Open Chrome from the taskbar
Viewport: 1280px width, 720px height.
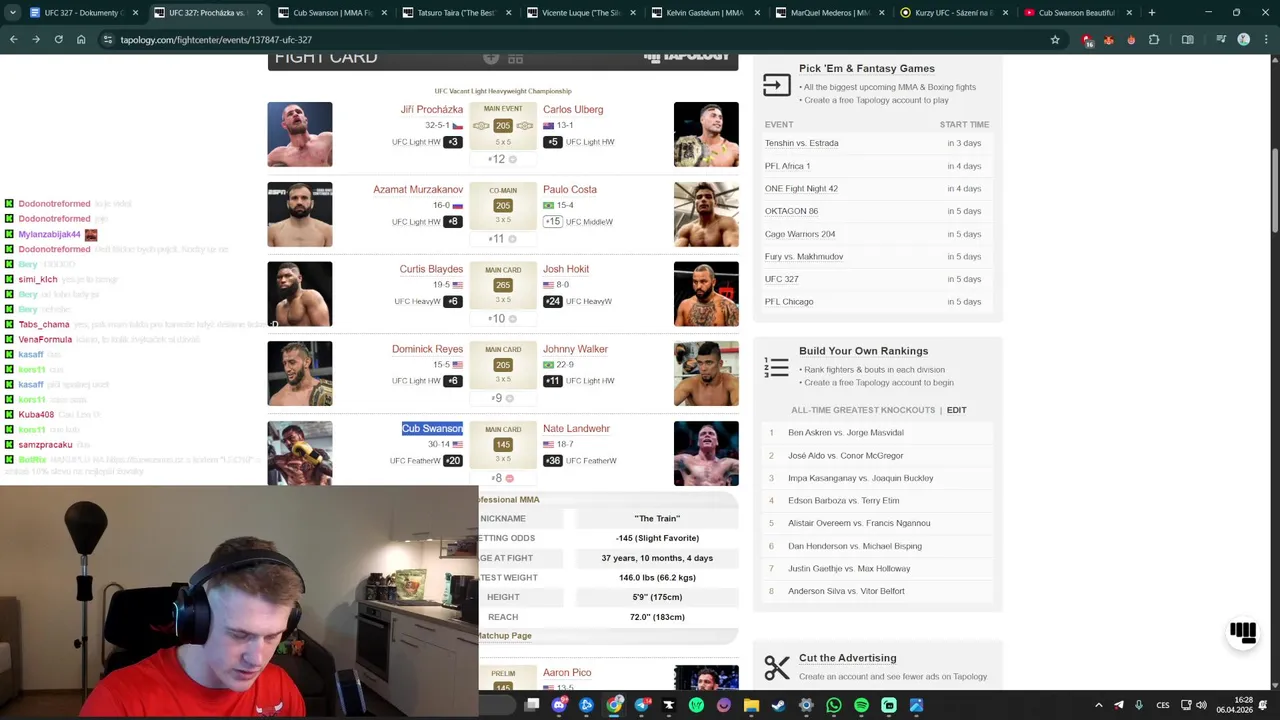click(614, 705)
